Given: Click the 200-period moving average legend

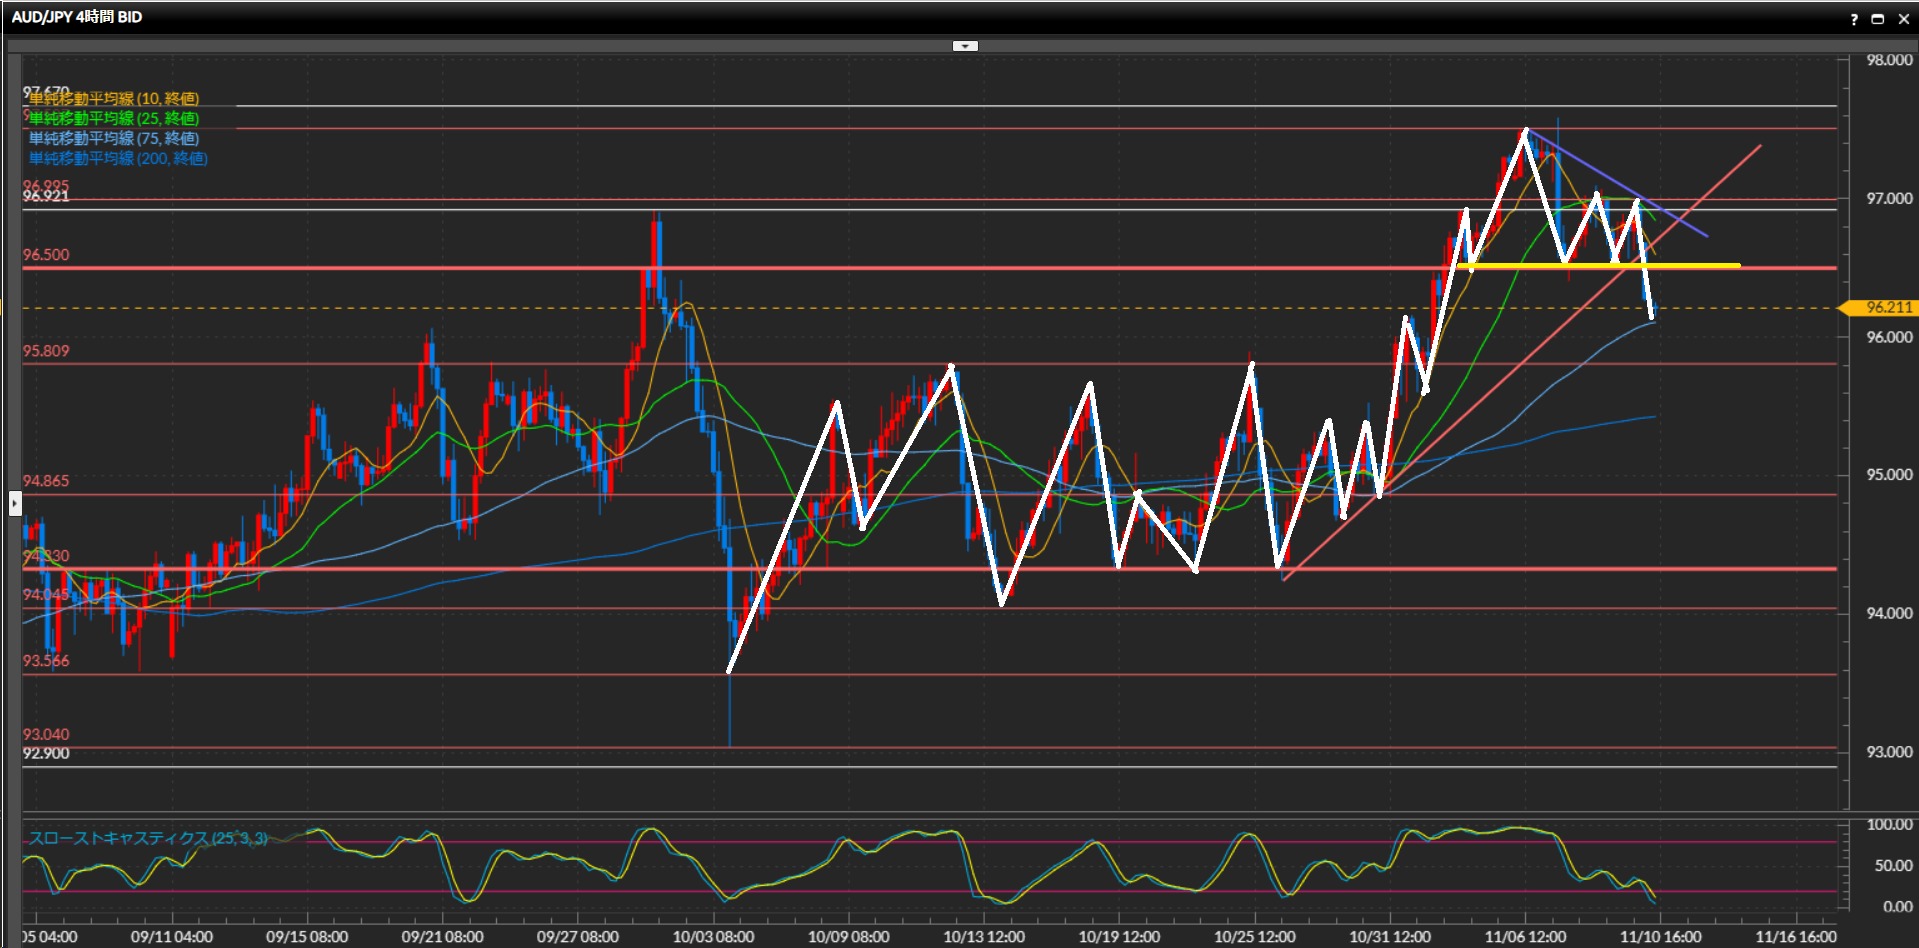Looking at the screenshot, I should tap(118, 158).
